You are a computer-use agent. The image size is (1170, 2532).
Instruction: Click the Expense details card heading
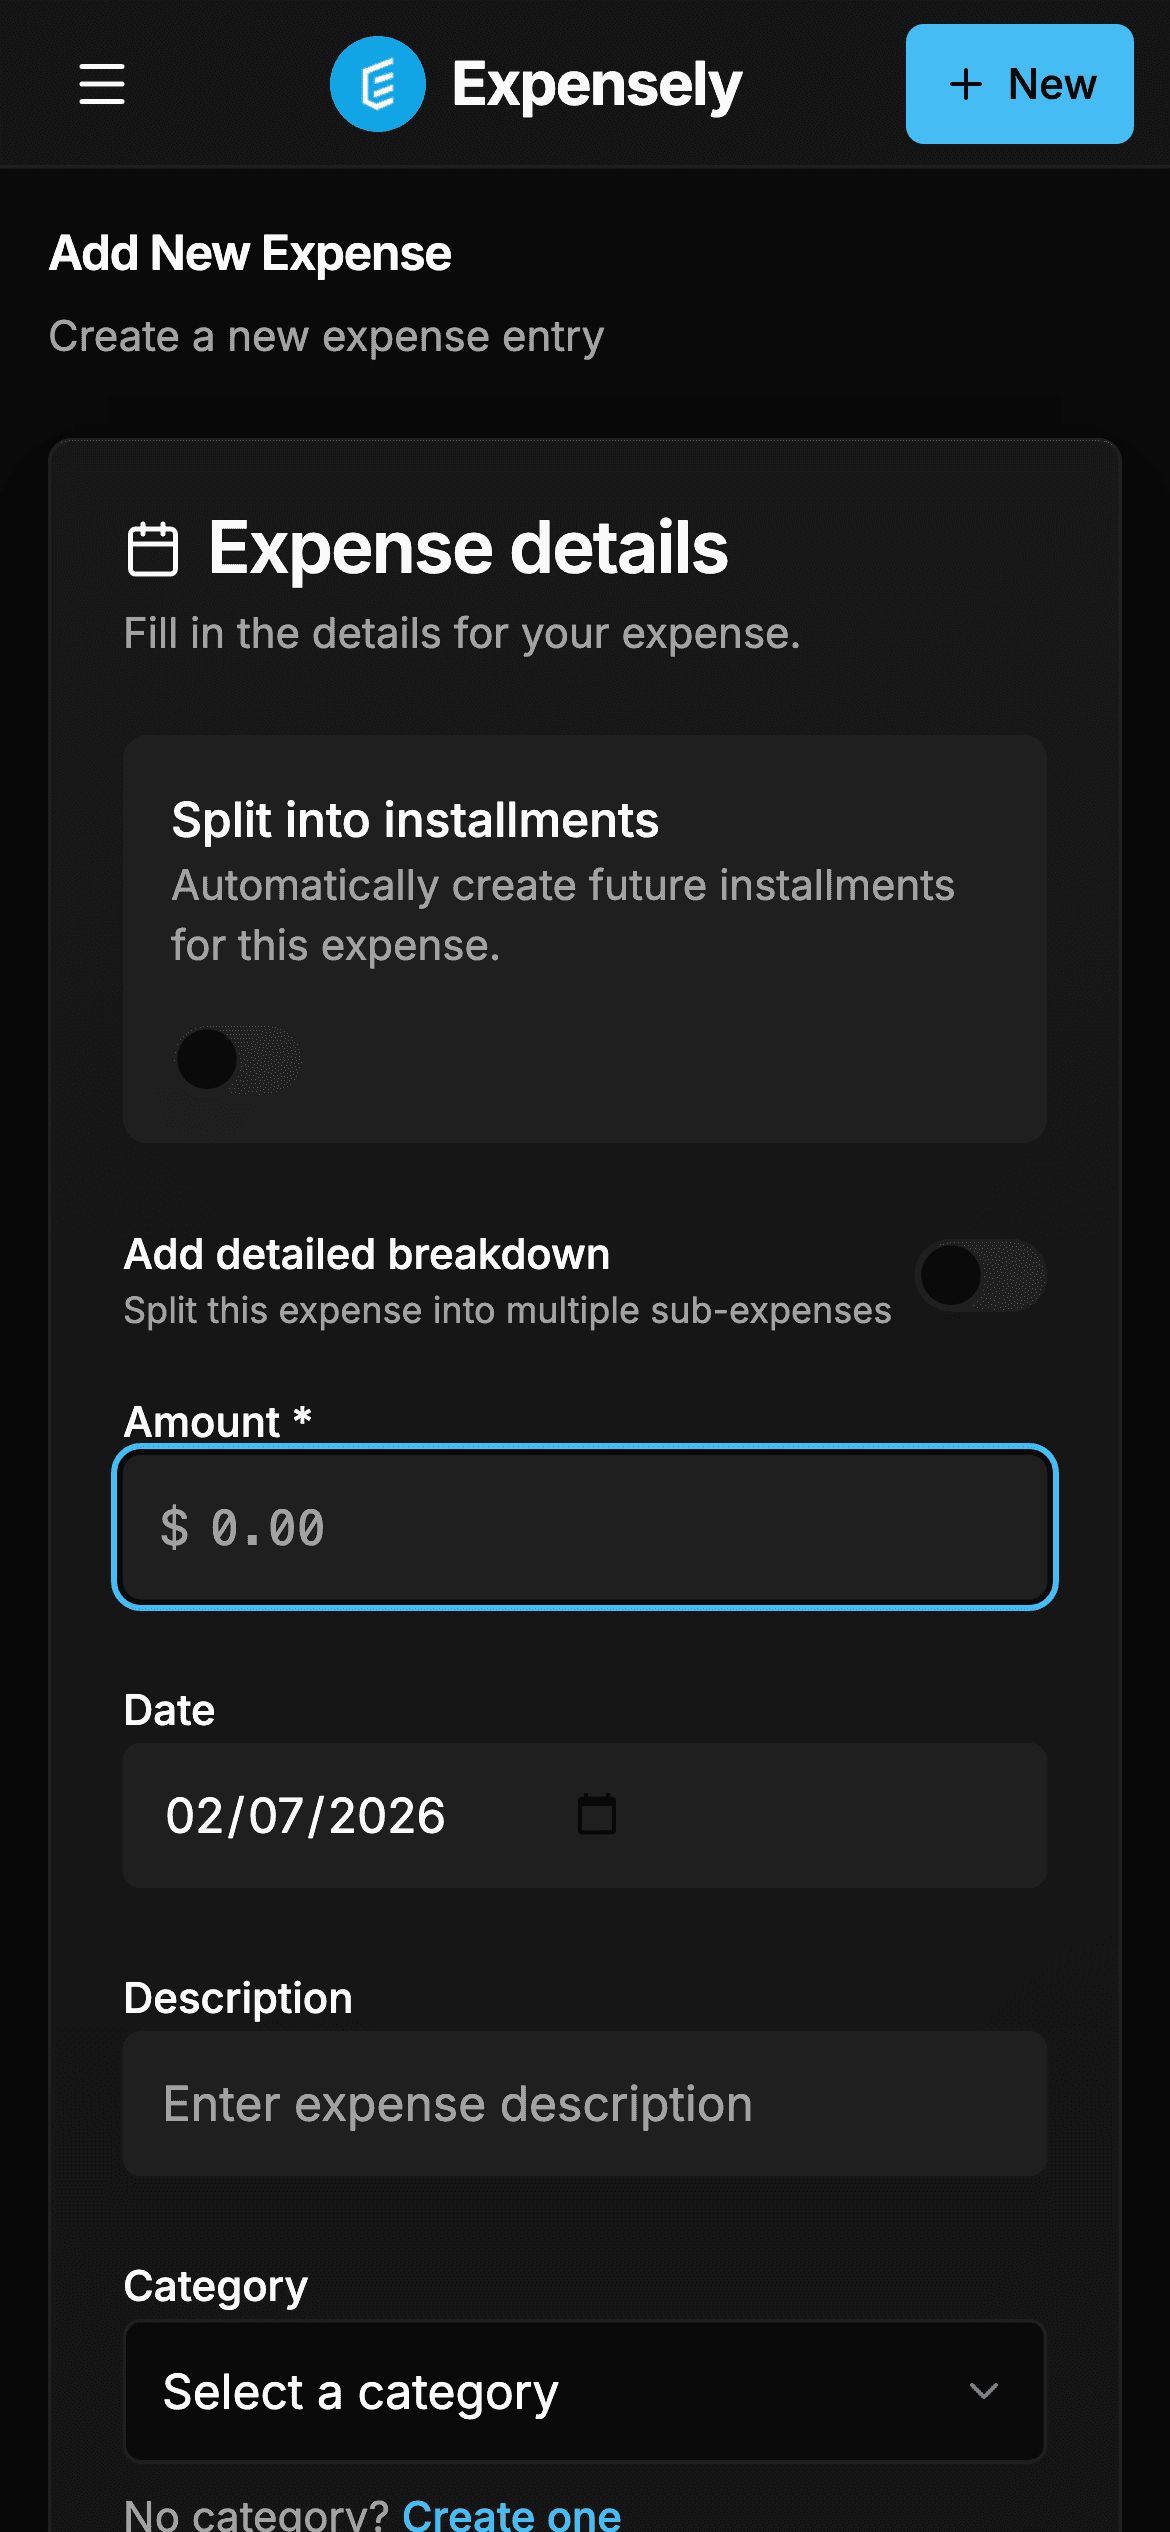(x=468, y=548)
